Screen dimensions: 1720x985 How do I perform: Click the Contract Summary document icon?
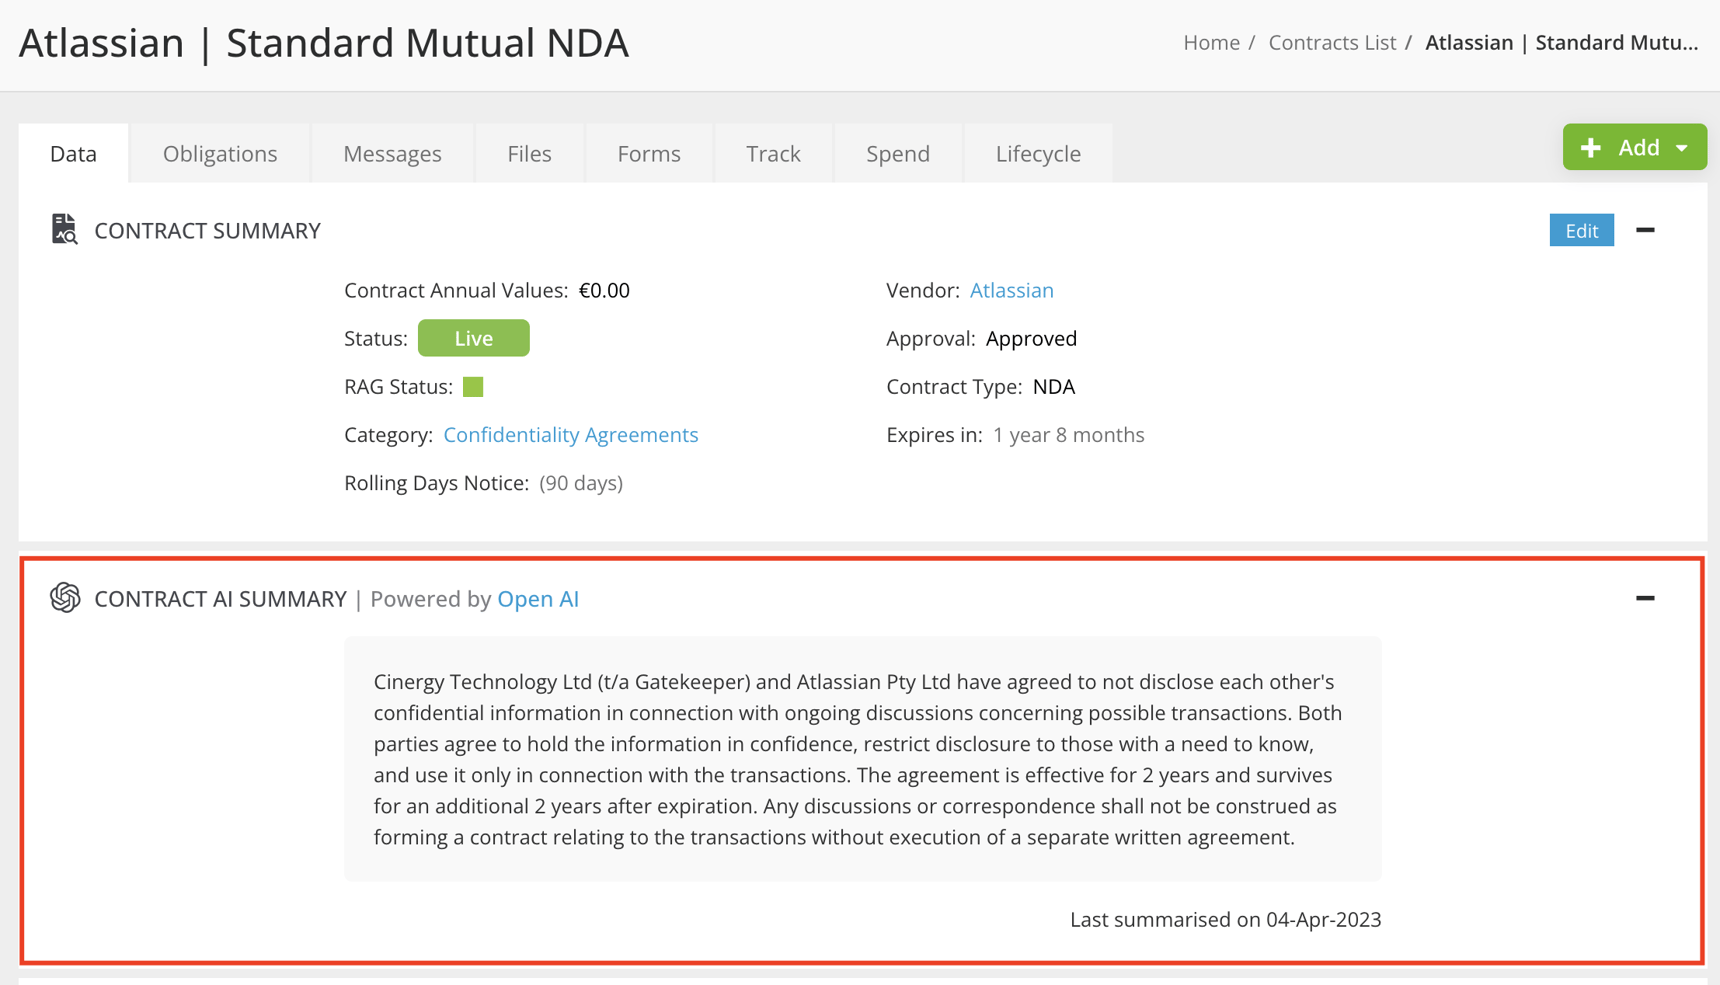(64, 229)
